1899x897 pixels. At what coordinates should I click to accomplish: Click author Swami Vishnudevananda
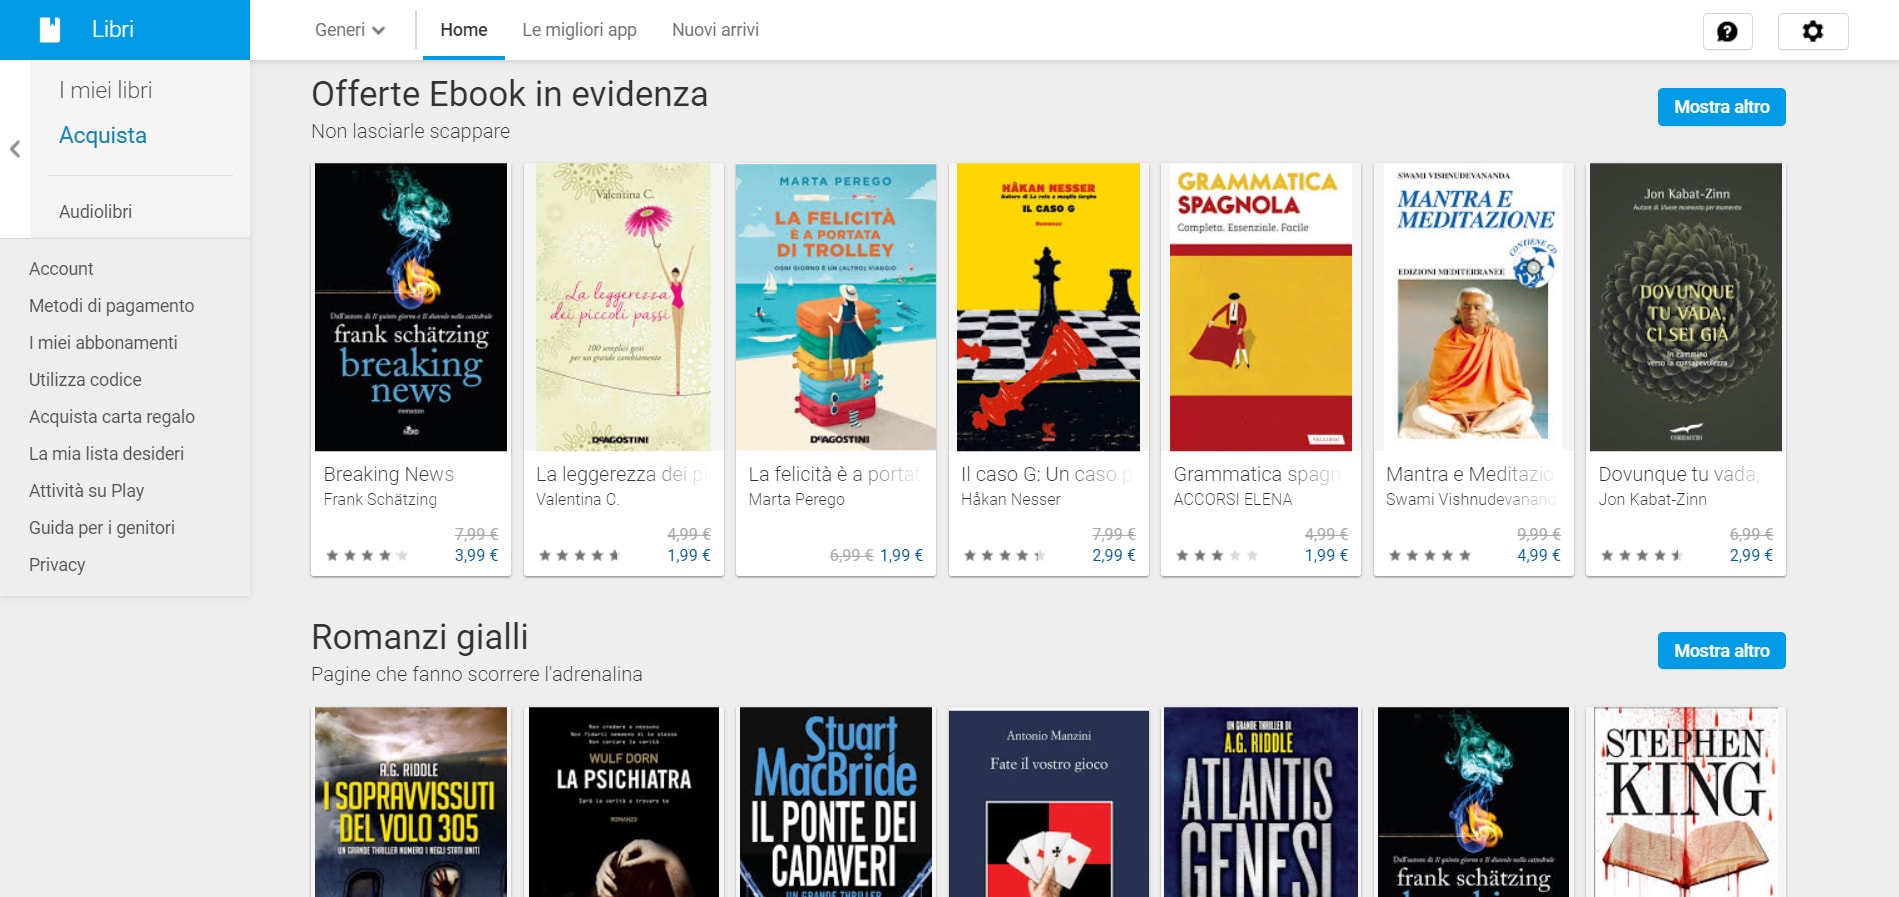(1470, 499)
